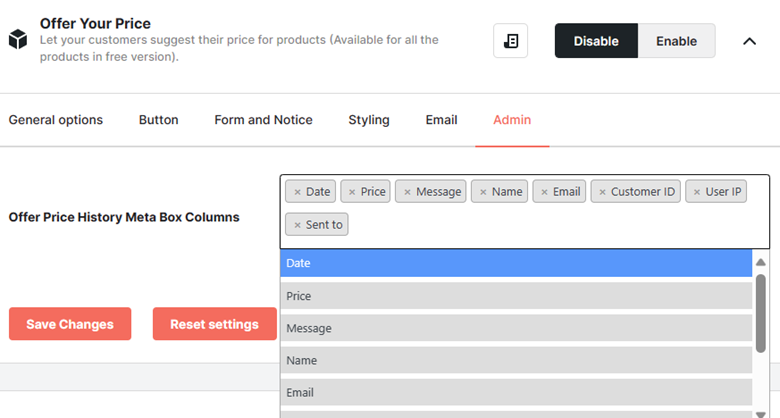
Task: Open the documentation icon button
Action: pos(510,41)
